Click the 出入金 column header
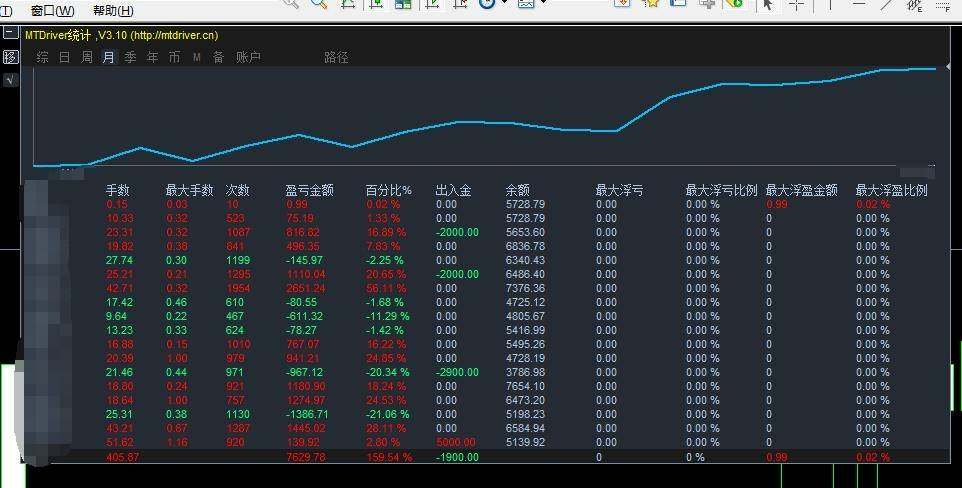The width and height of the screenshot is (962, 488). click(453, 190)
